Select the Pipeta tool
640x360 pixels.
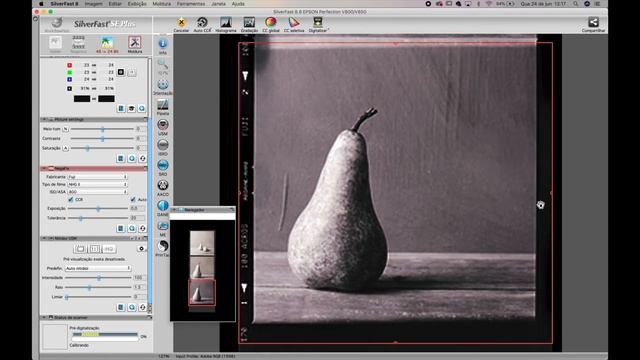(162, 107)
